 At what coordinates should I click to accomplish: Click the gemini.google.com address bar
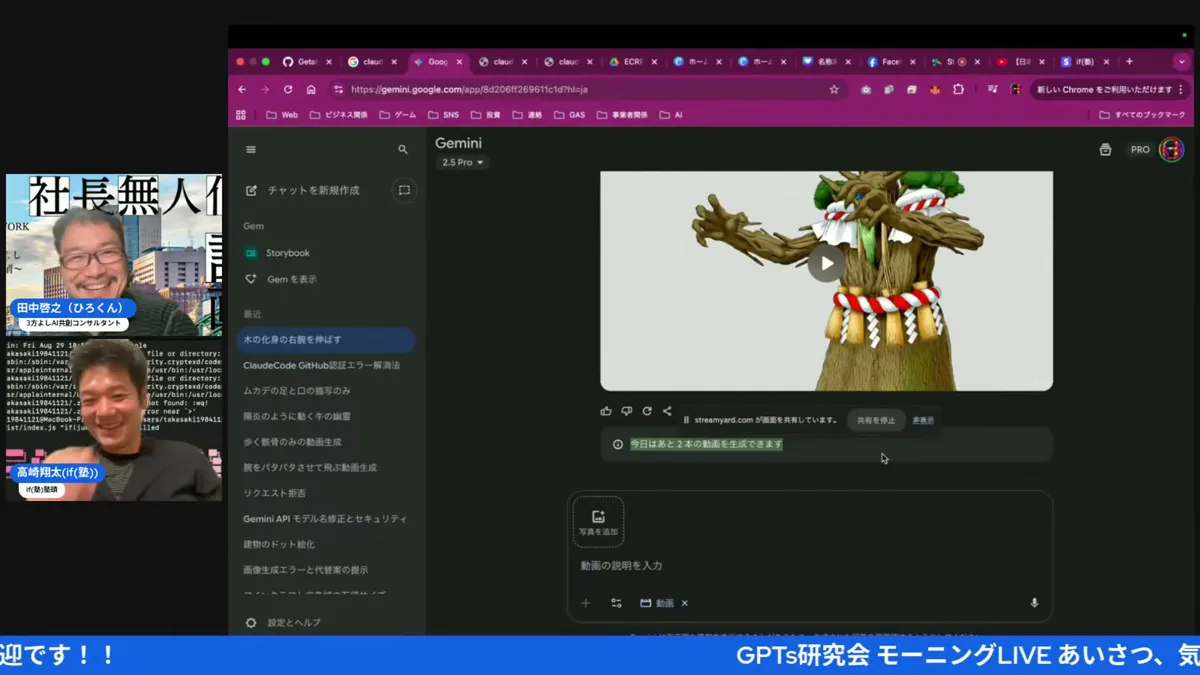[x=588, y=89]
